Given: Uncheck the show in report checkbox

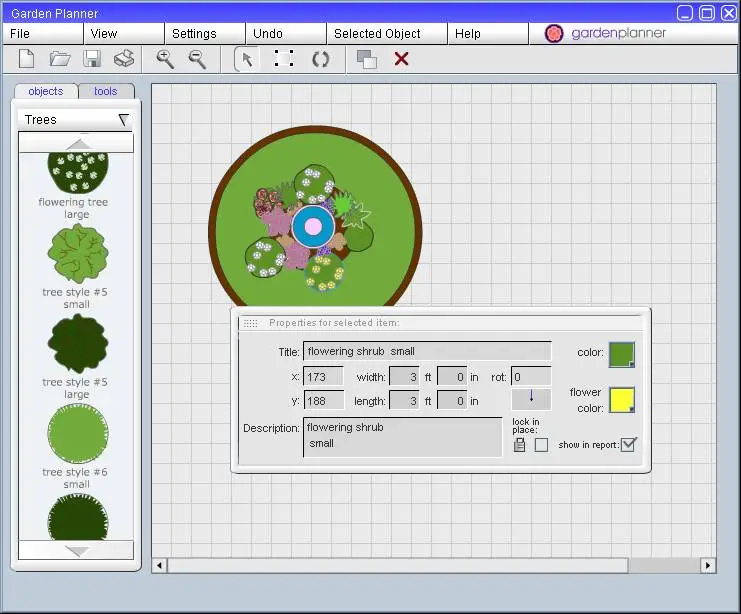Looking at the screenshot, I should point(629,444).
